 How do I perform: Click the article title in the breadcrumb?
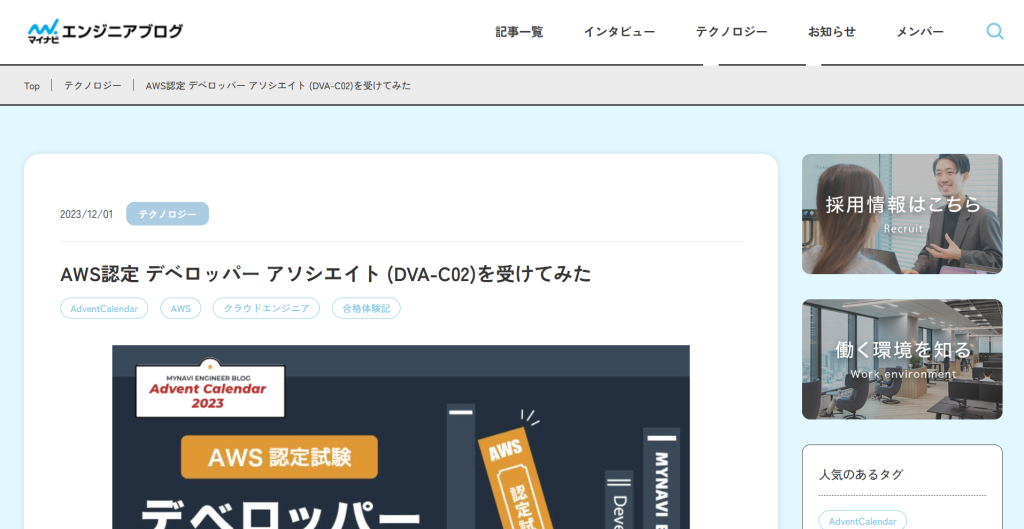(278, 86)
